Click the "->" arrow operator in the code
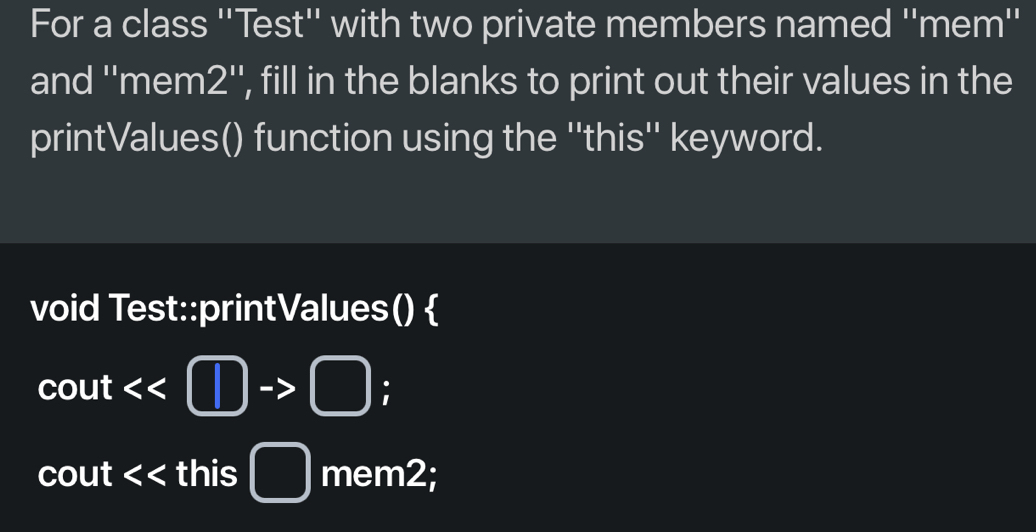Image resolution: width=1036 pixels, height=532 pixels. (277, 388)
